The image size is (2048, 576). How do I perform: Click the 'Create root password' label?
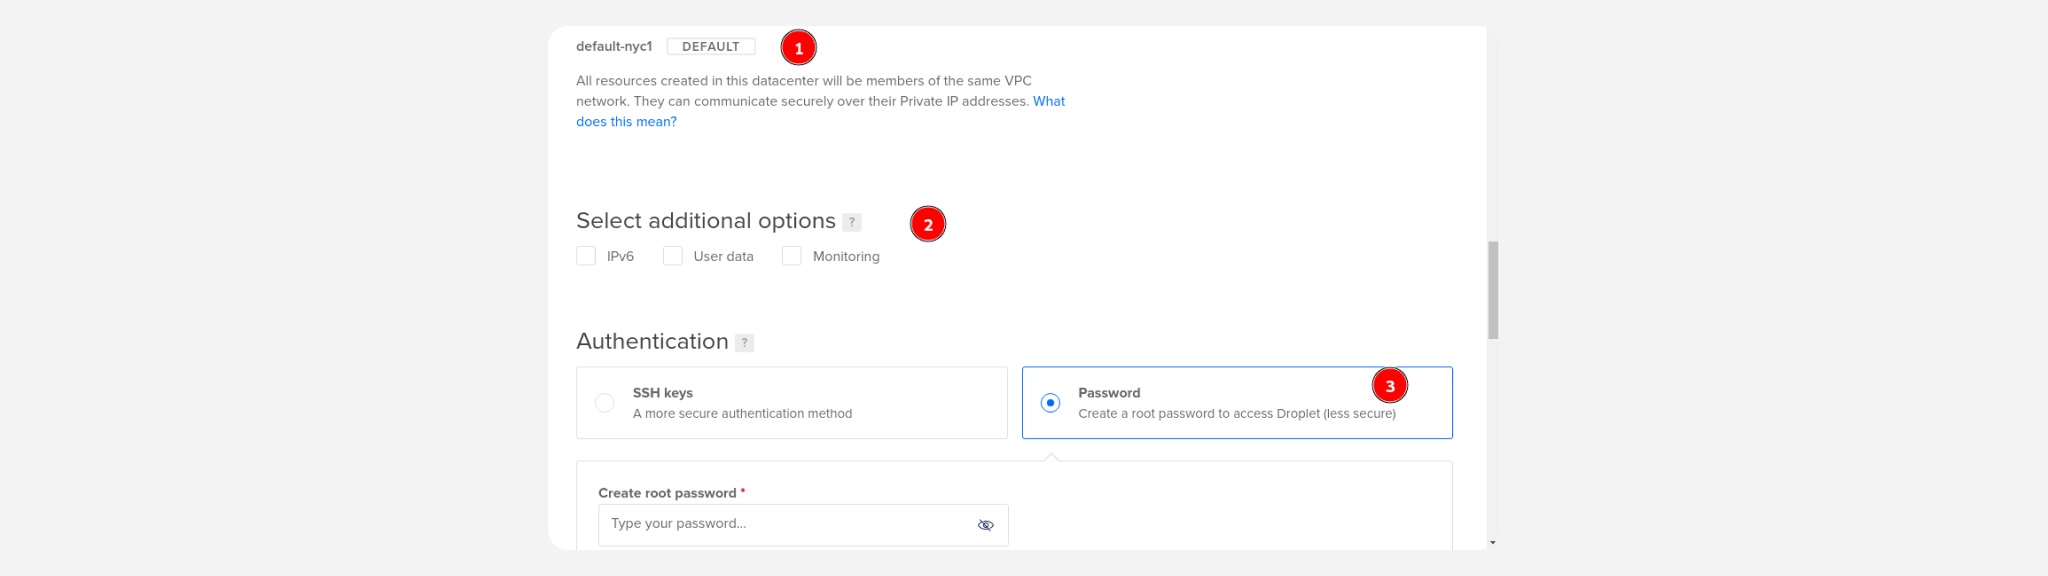click(x=667, y=493)
